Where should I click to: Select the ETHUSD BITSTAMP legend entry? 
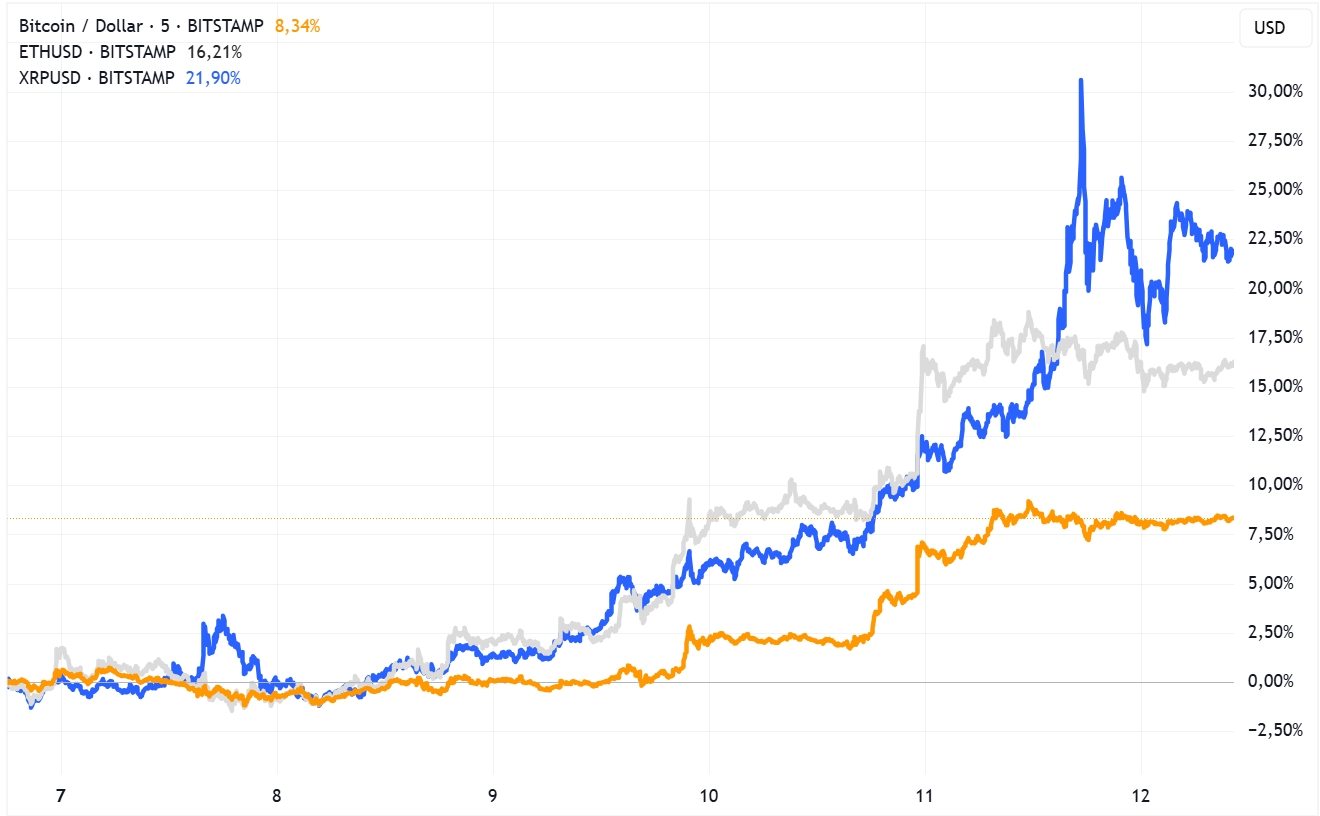point(97,52)
